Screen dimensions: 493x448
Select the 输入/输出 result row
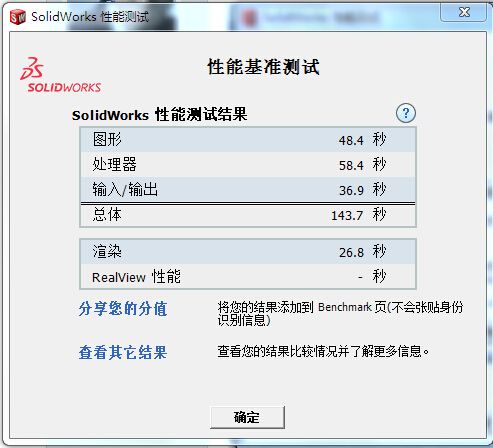point(248,190)
